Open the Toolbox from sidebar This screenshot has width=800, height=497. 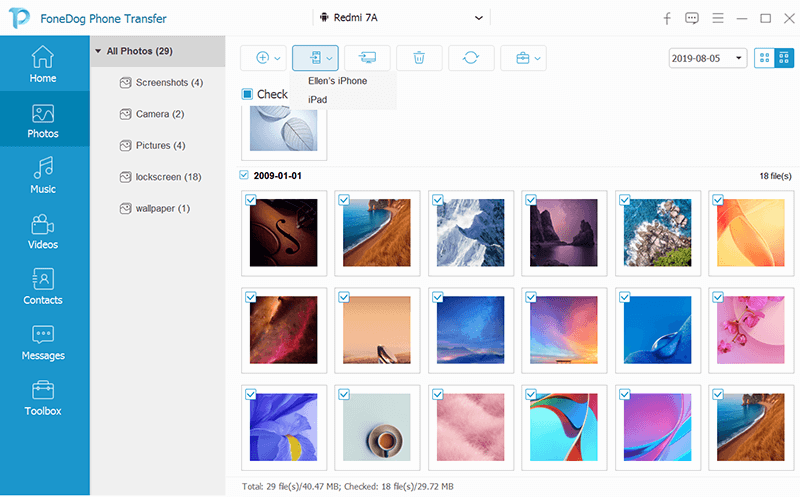coord(43,397)
